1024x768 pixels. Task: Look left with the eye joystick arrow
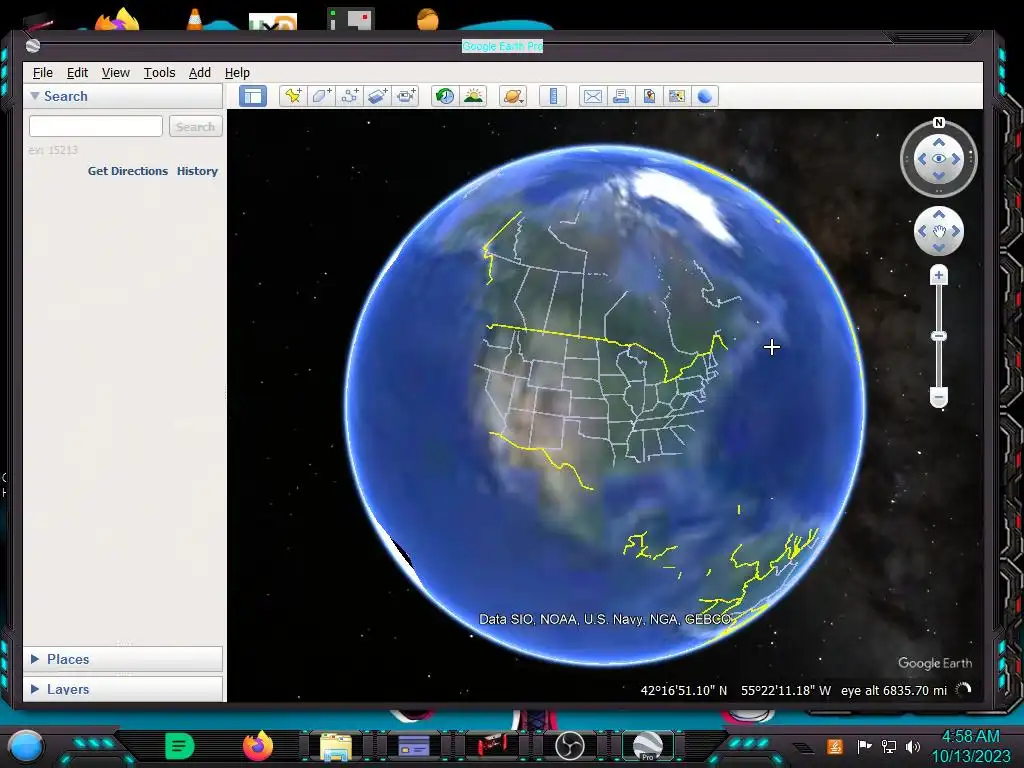click(x=921, y=159)
